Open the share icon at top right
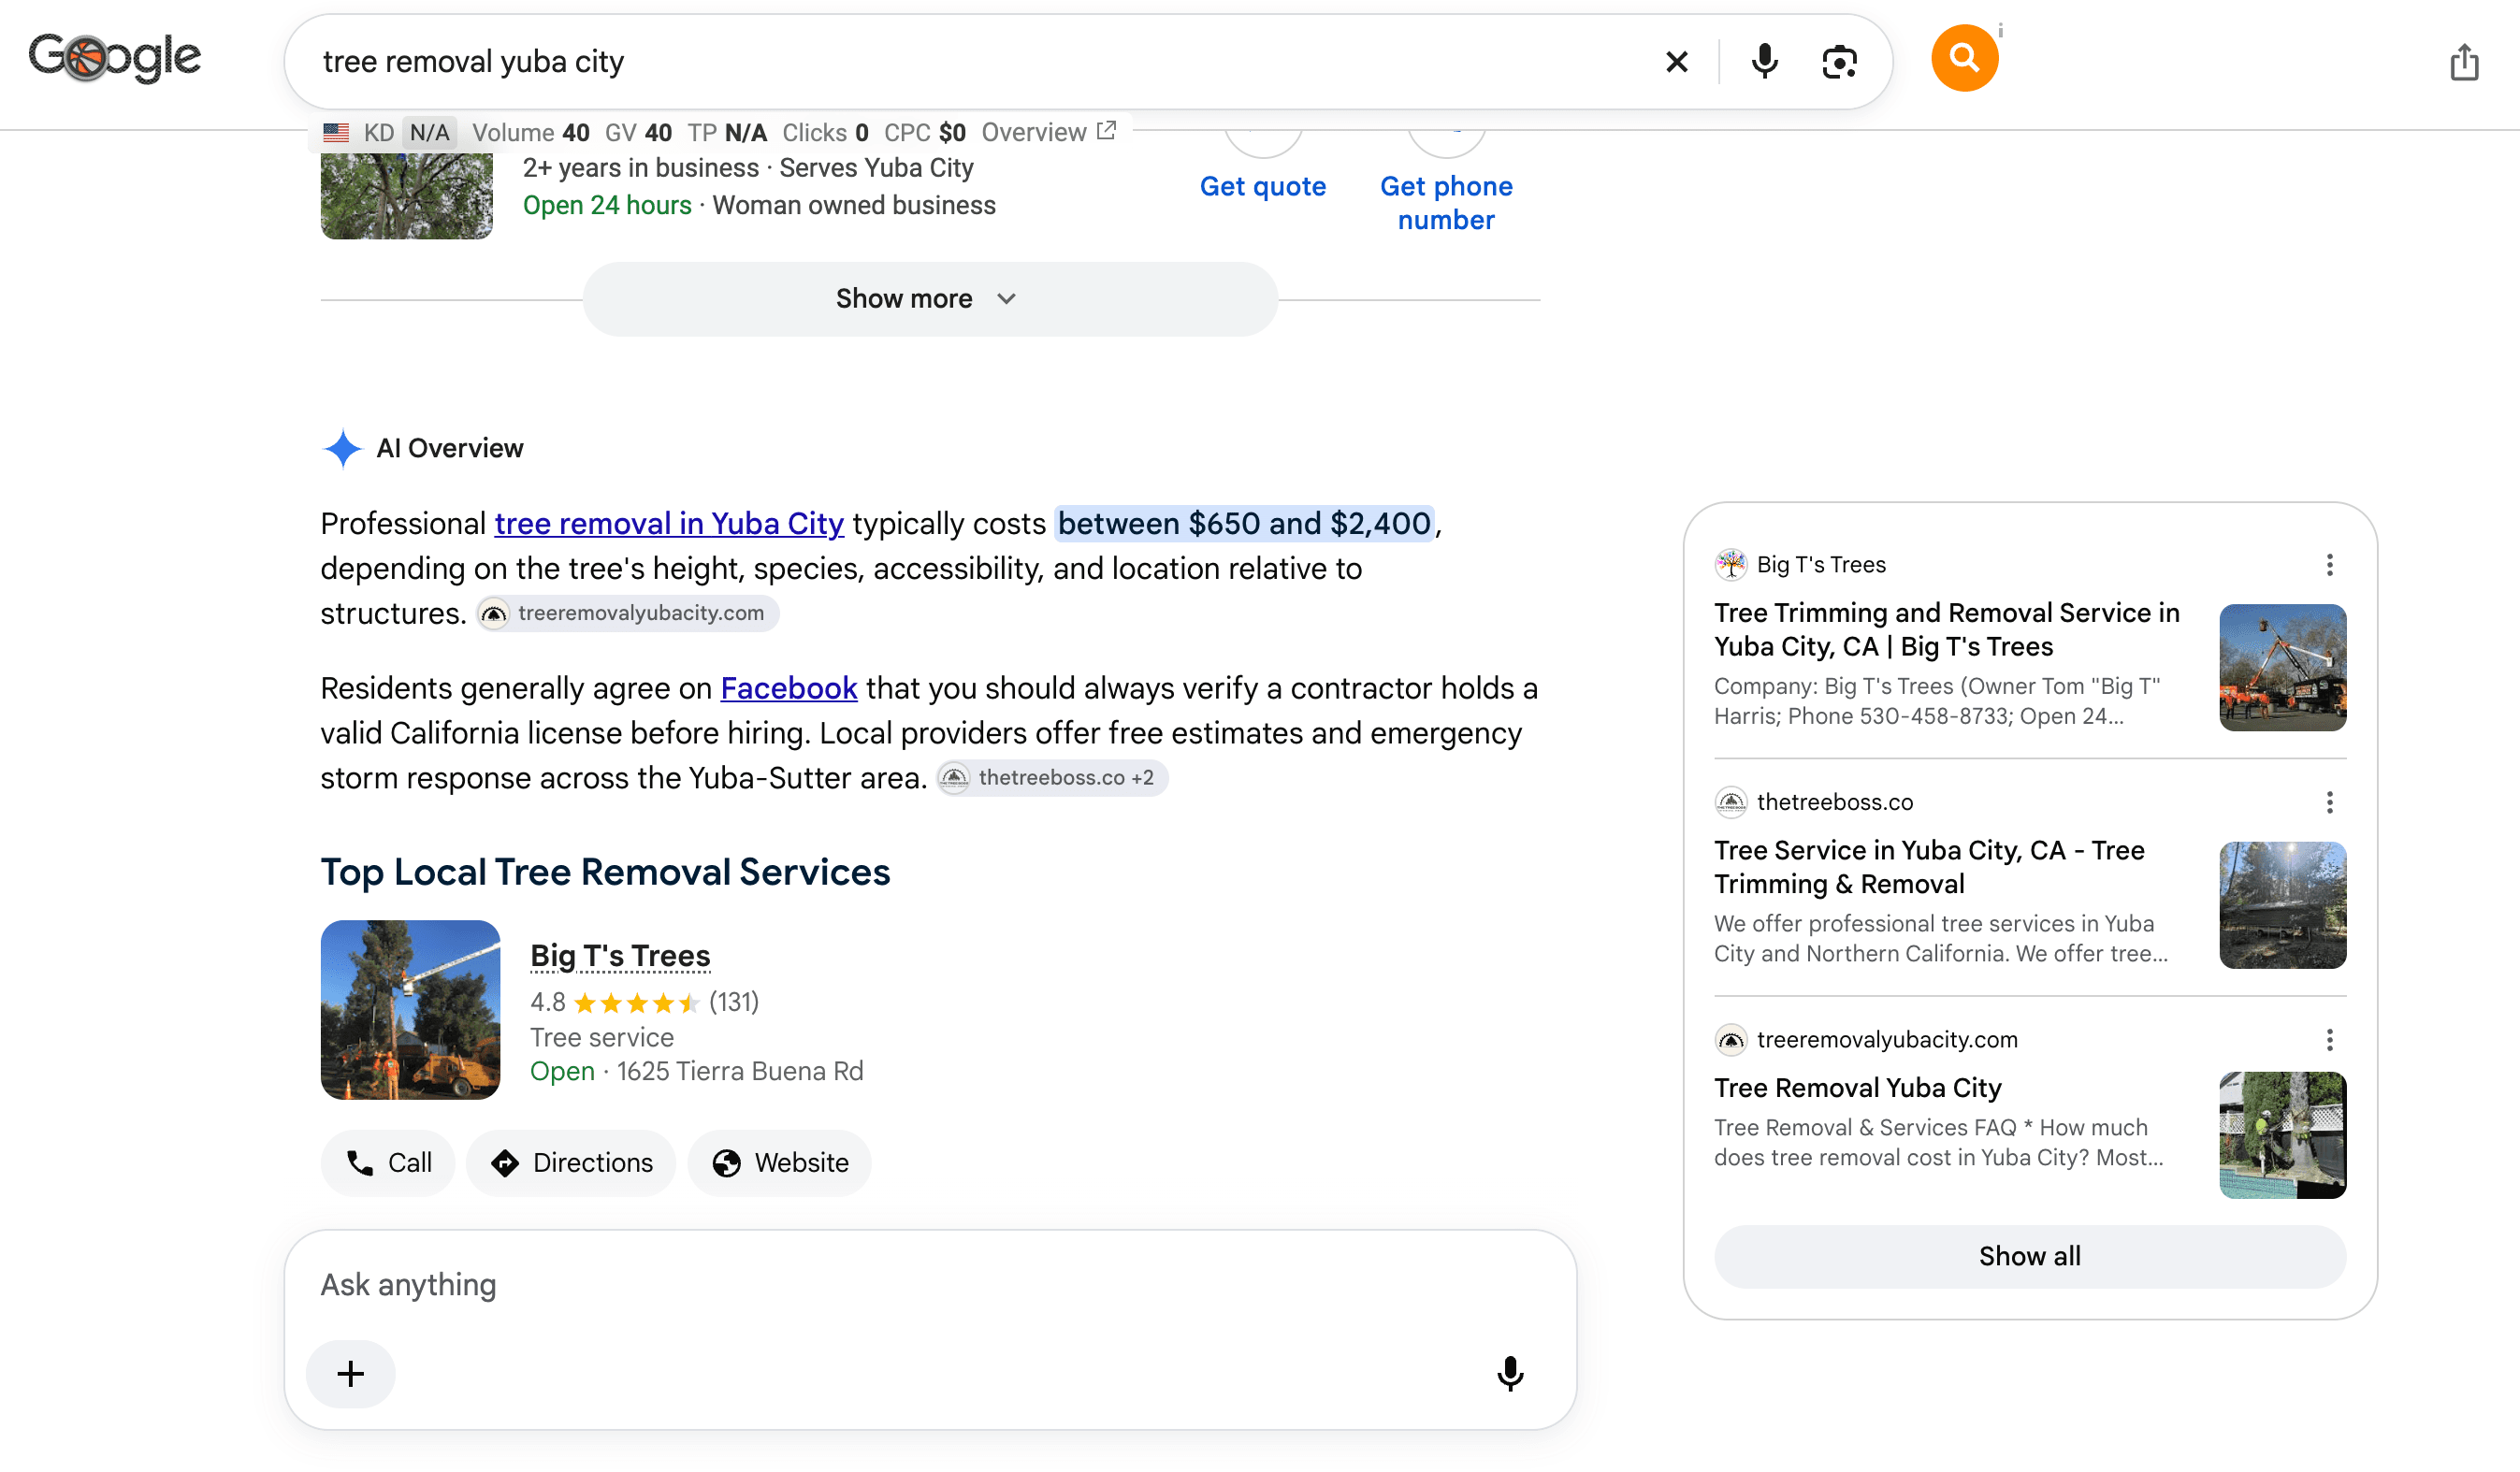2520x1472 pixels. click(2464, 62)
